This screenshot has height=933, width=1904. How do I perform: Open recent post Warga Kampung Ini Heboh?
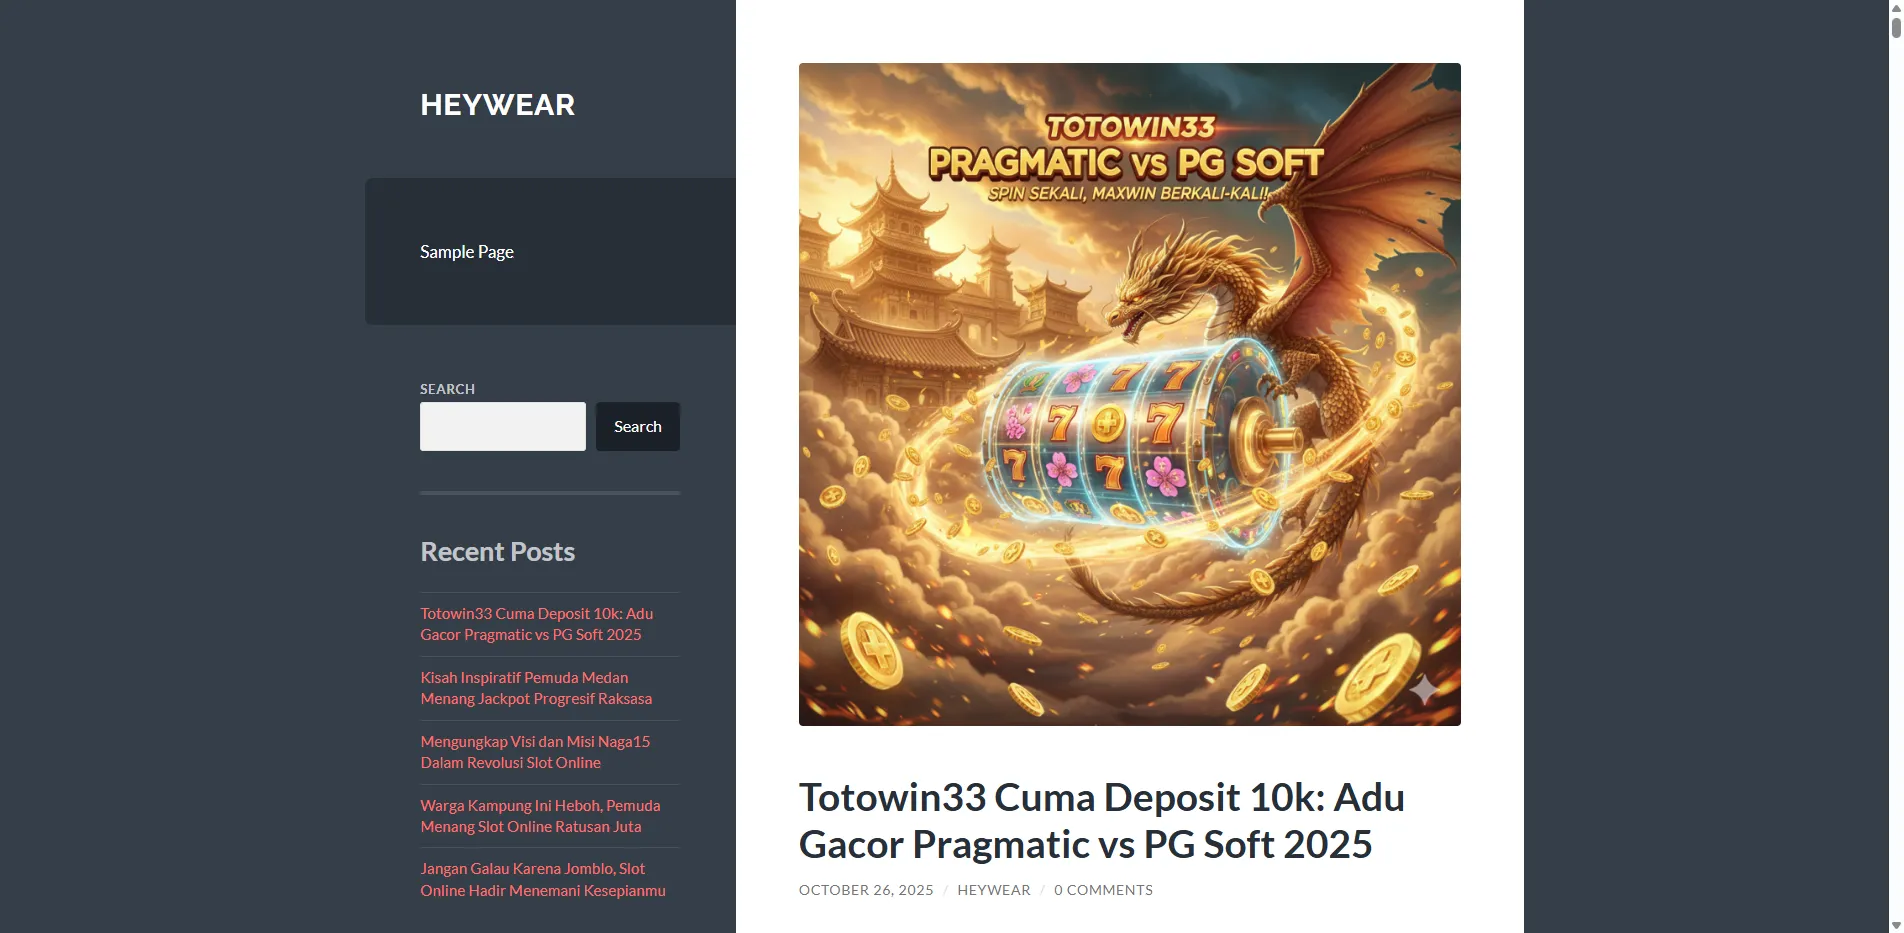pyautogui.click(x=540, y=816)
